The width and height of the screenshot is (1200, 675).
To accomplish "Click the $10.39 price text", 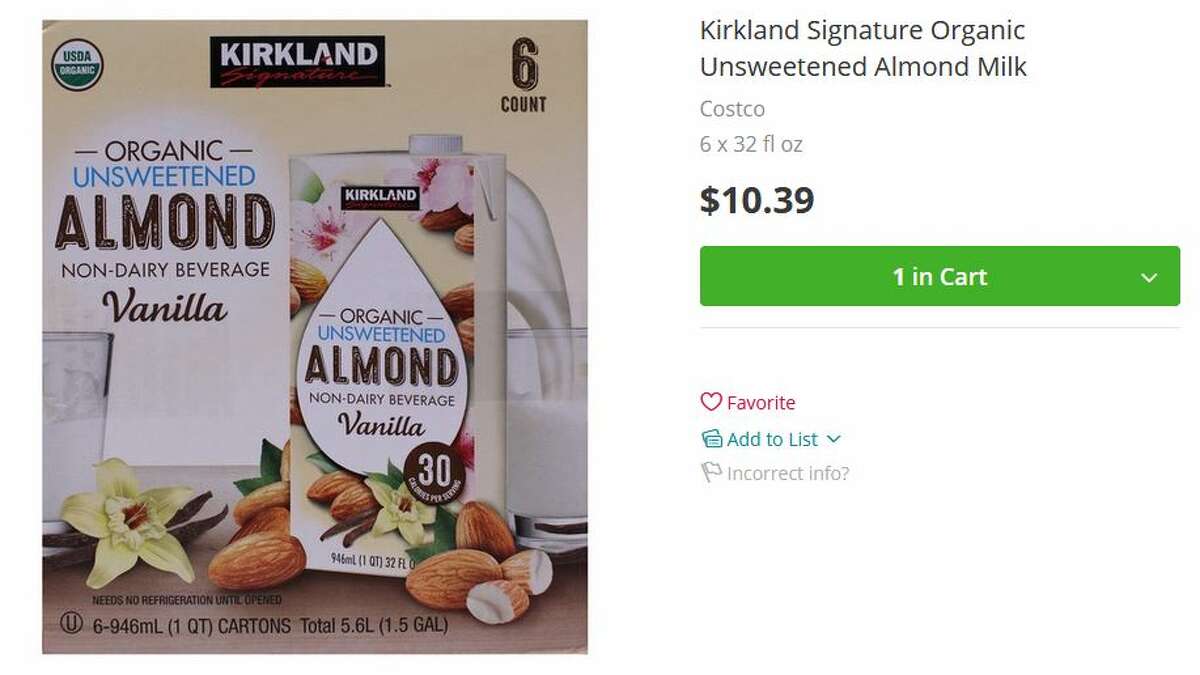I will (757, 200).
